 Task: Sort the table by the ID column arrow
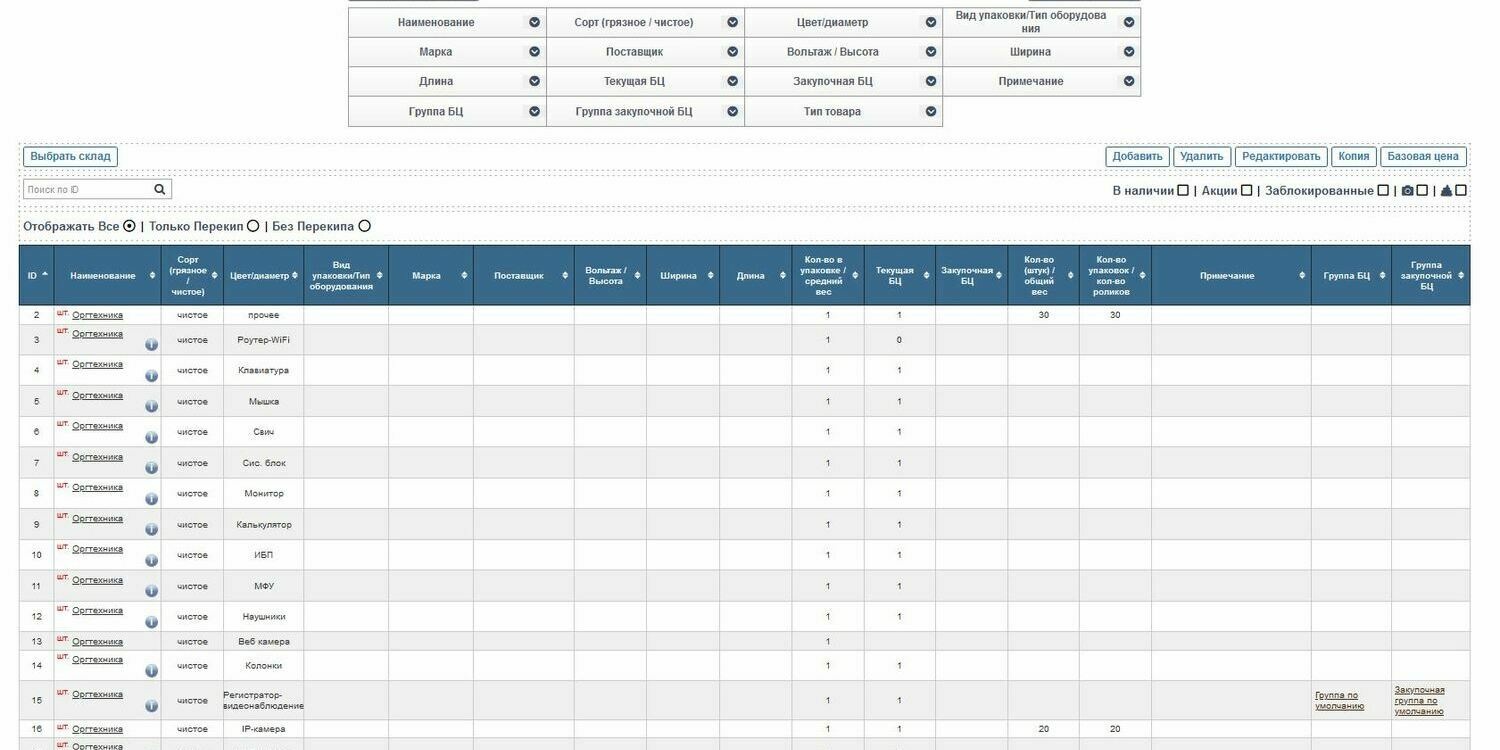45,275
